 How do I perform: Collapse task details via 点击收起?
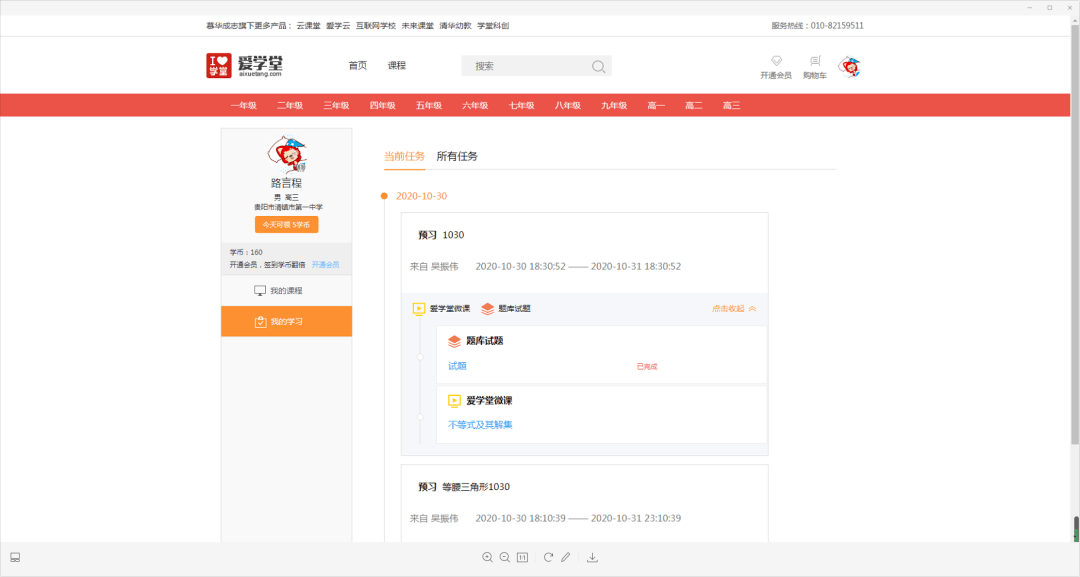734,308
